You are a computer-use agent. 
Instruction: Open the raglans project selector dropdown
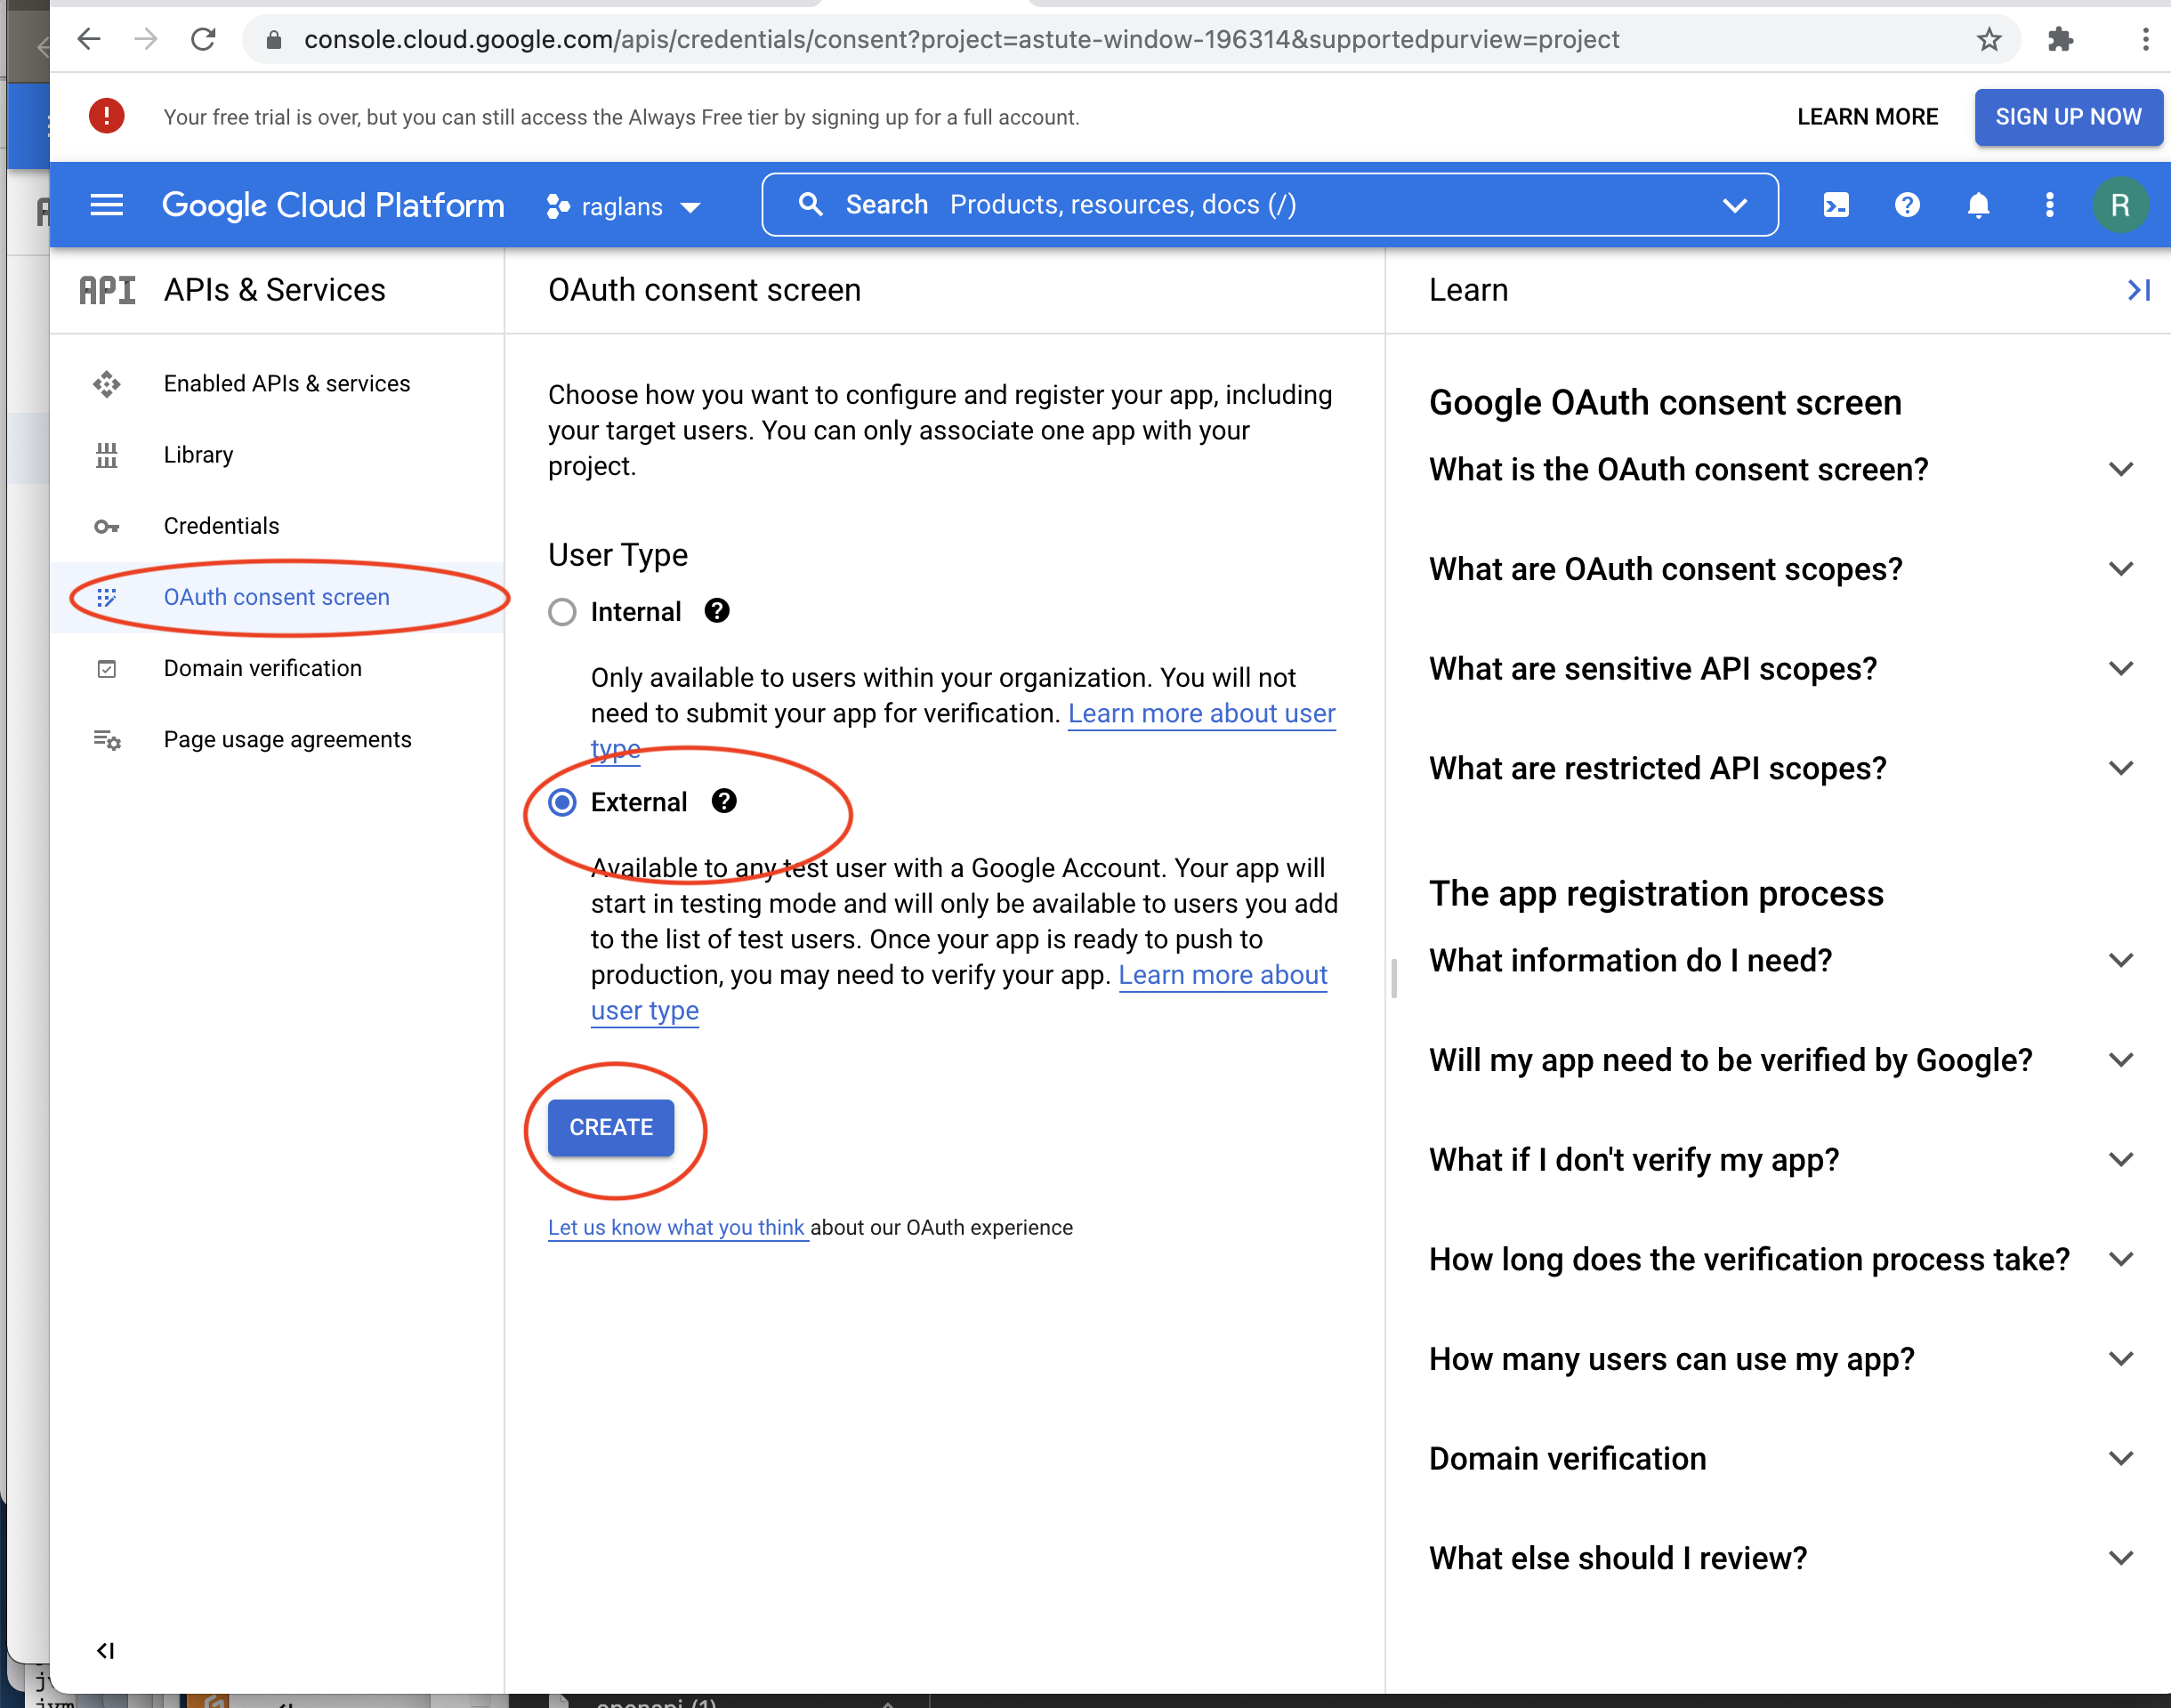(x=624, y=207)
